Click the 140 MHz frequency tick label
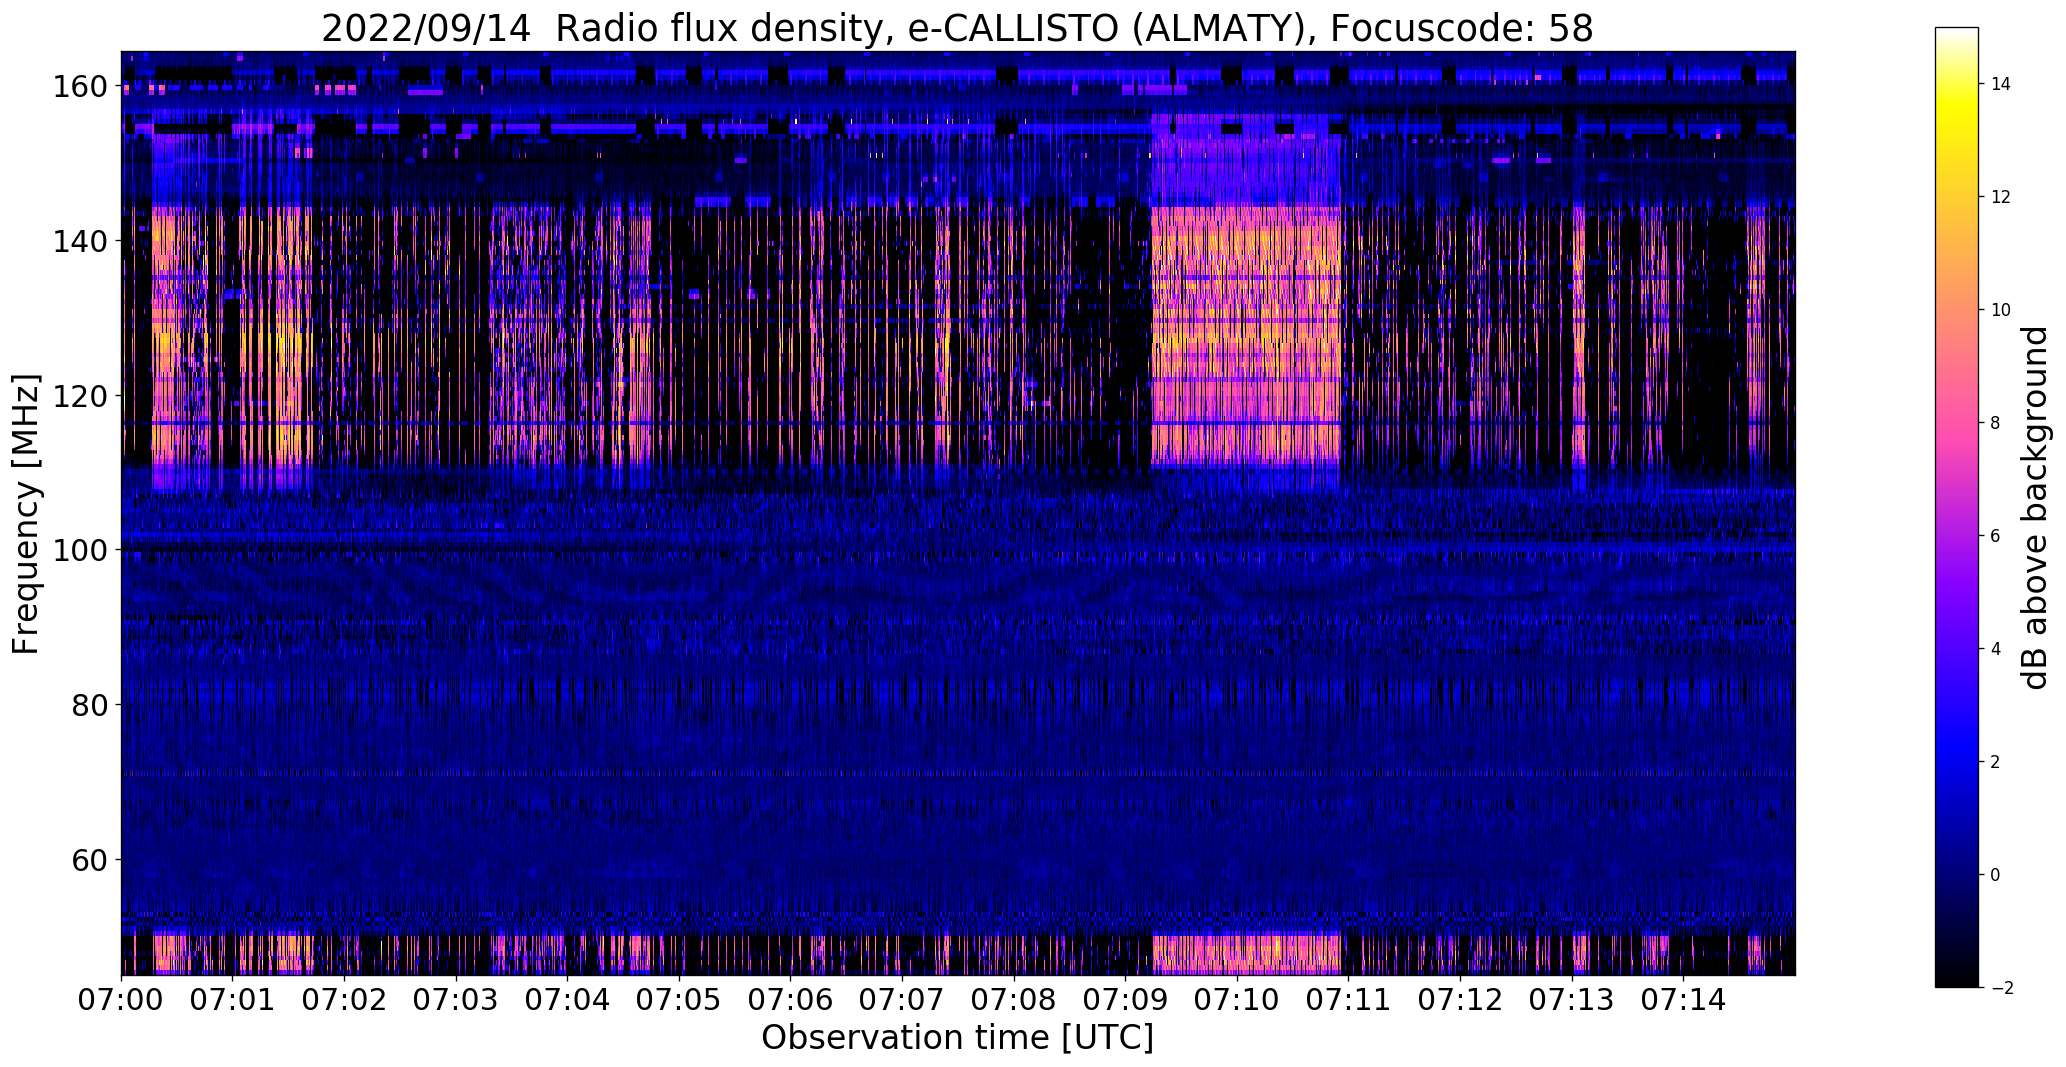The width and height of the screenshot is (2066, 1067). [79, 241]
